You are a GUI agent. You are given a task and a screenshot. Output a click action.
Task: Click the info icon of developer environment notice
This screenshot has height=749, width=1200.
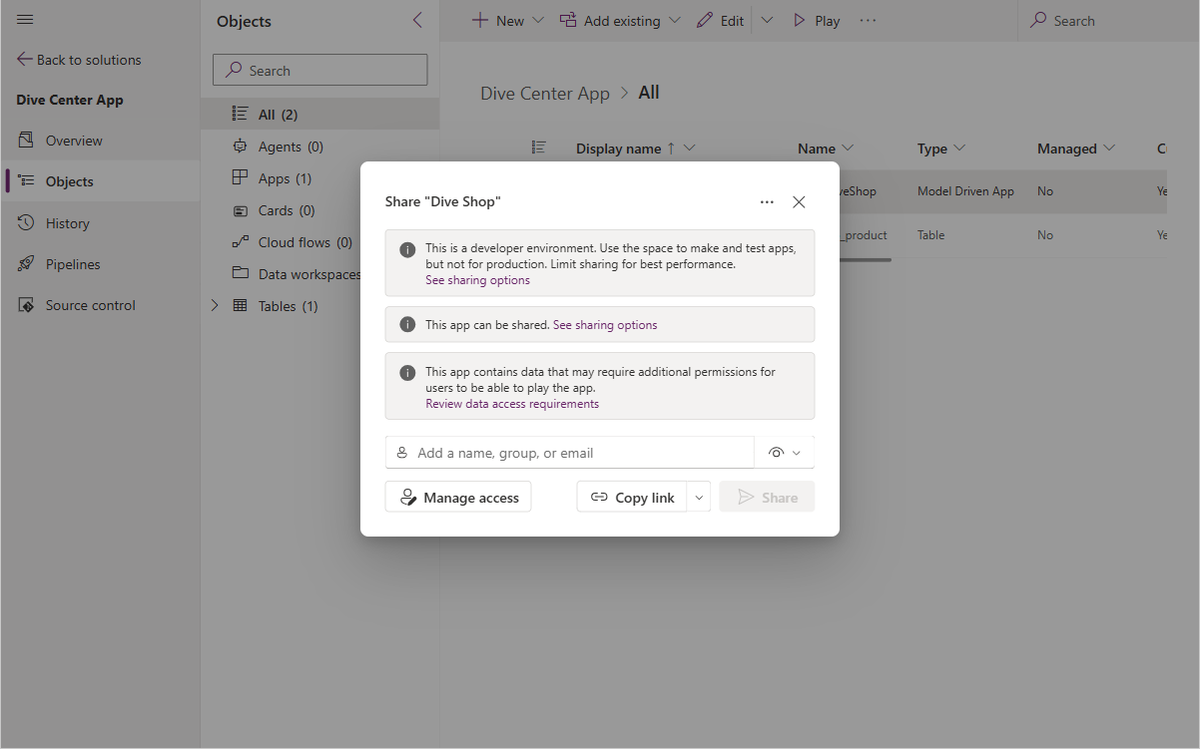[407, 250]
